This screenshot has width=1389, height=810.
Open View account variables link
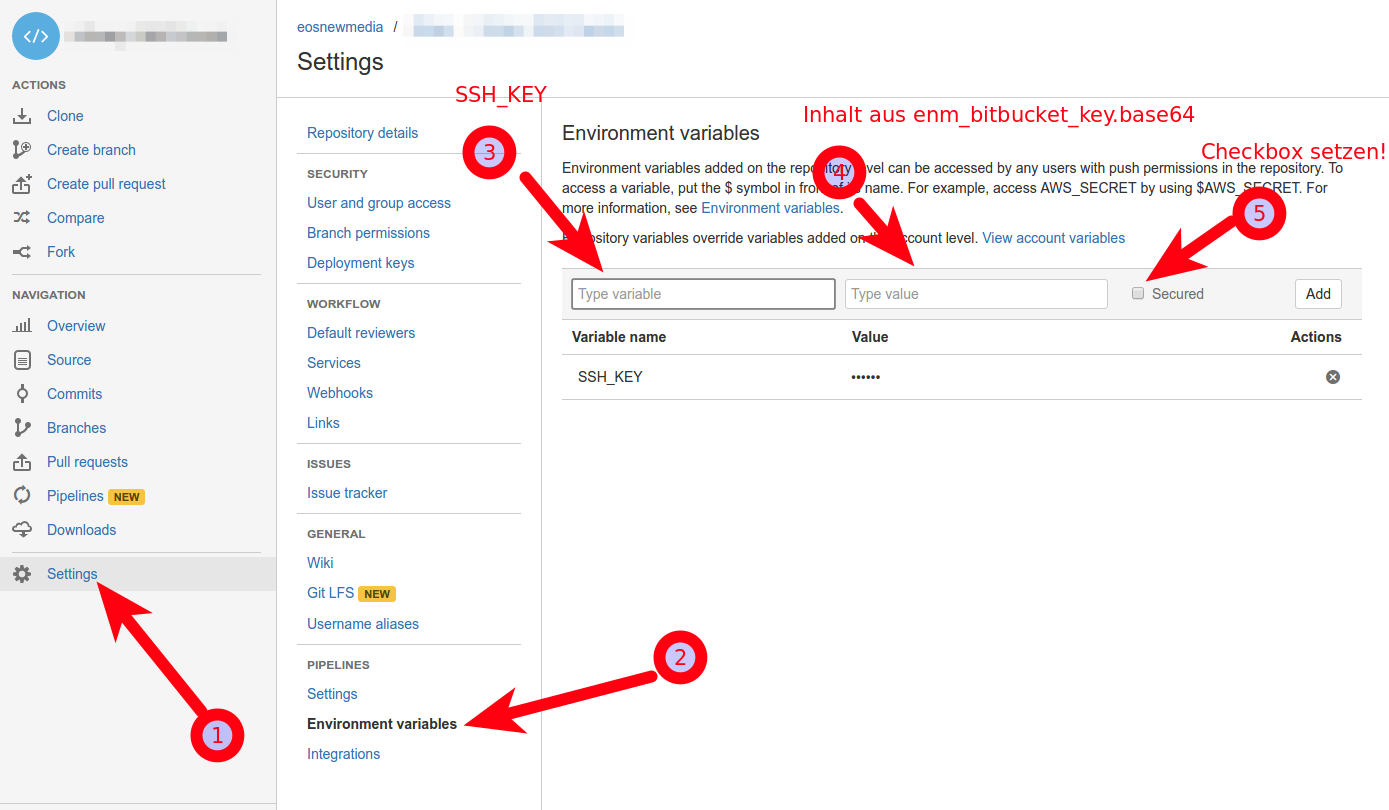click(x=1053, y=238)
